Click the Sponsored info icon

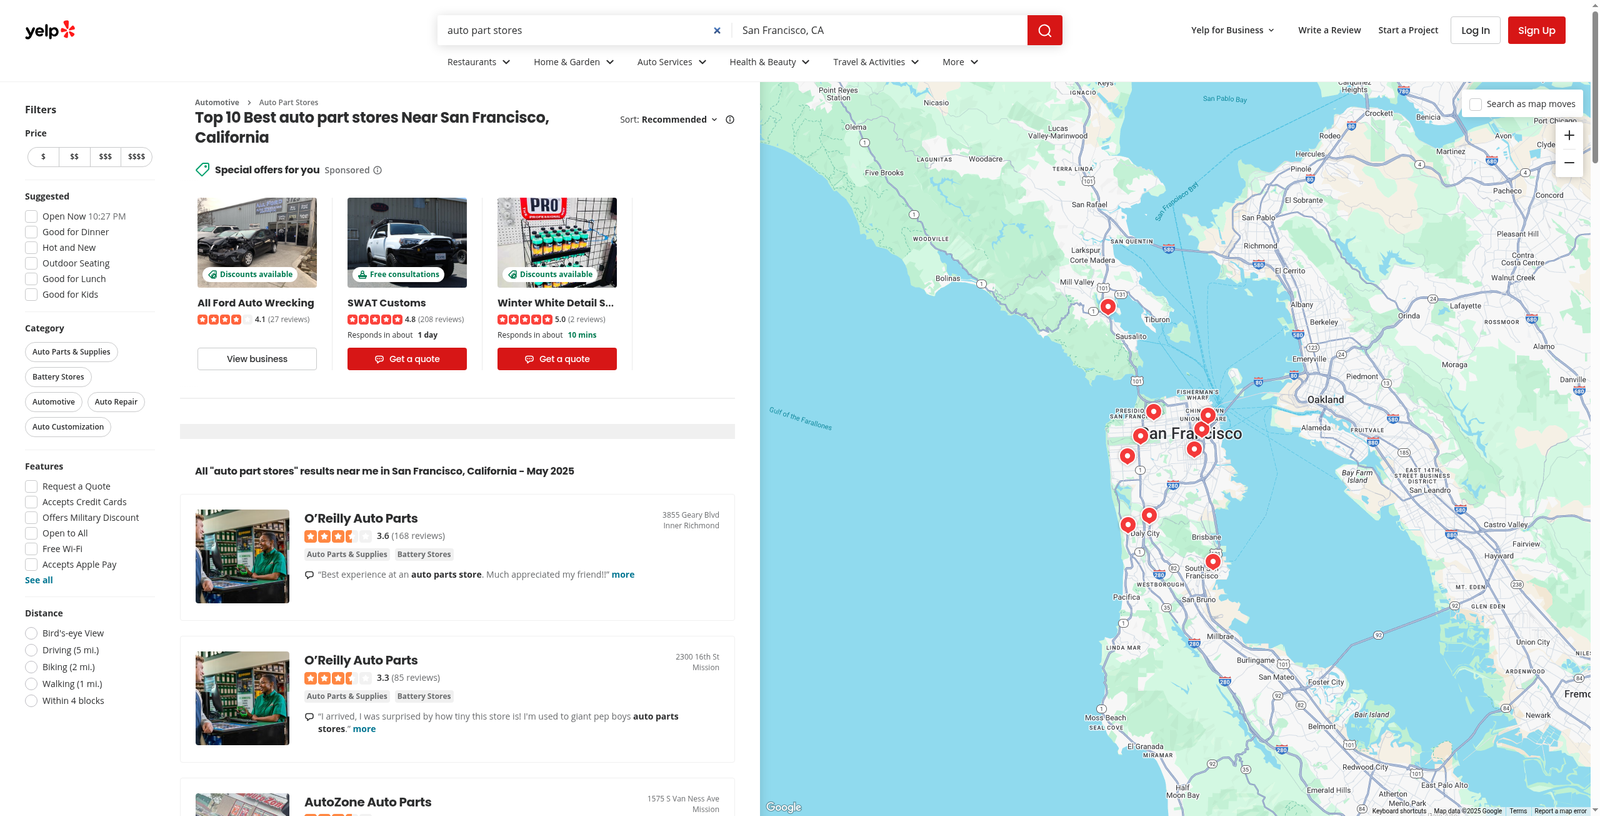tap(378, 170)
